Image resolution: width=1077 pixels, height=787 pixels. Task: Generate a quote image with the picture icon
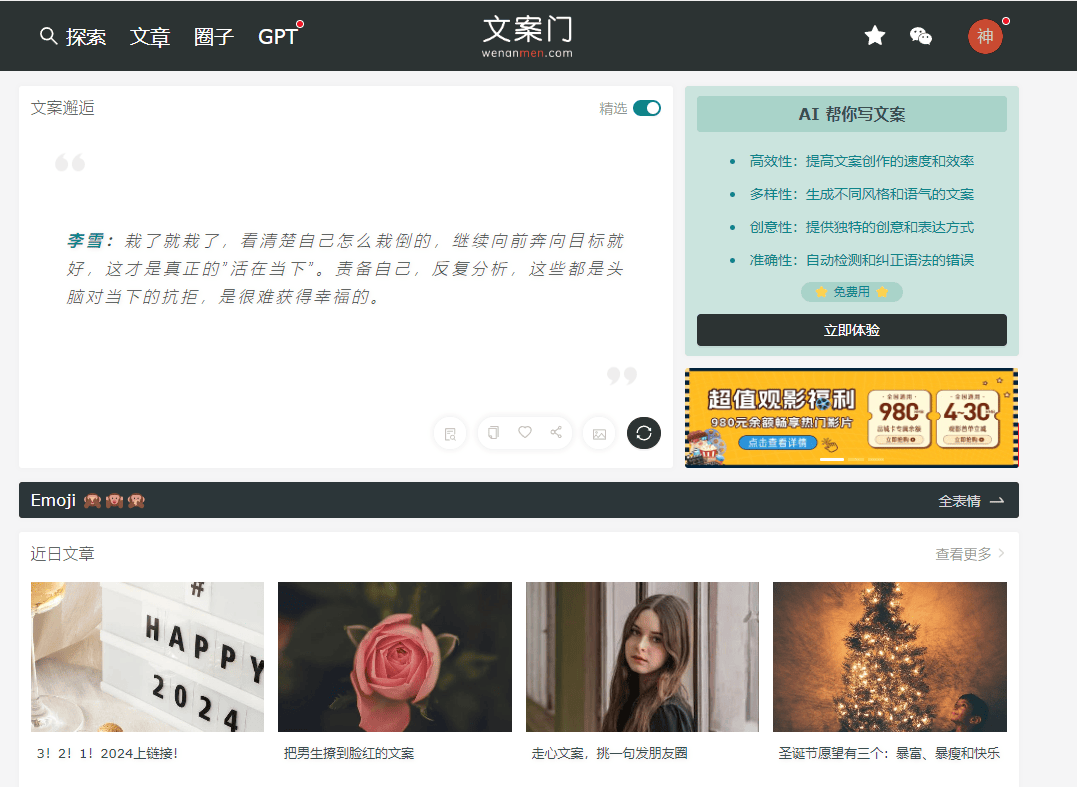tap(599, 433)
